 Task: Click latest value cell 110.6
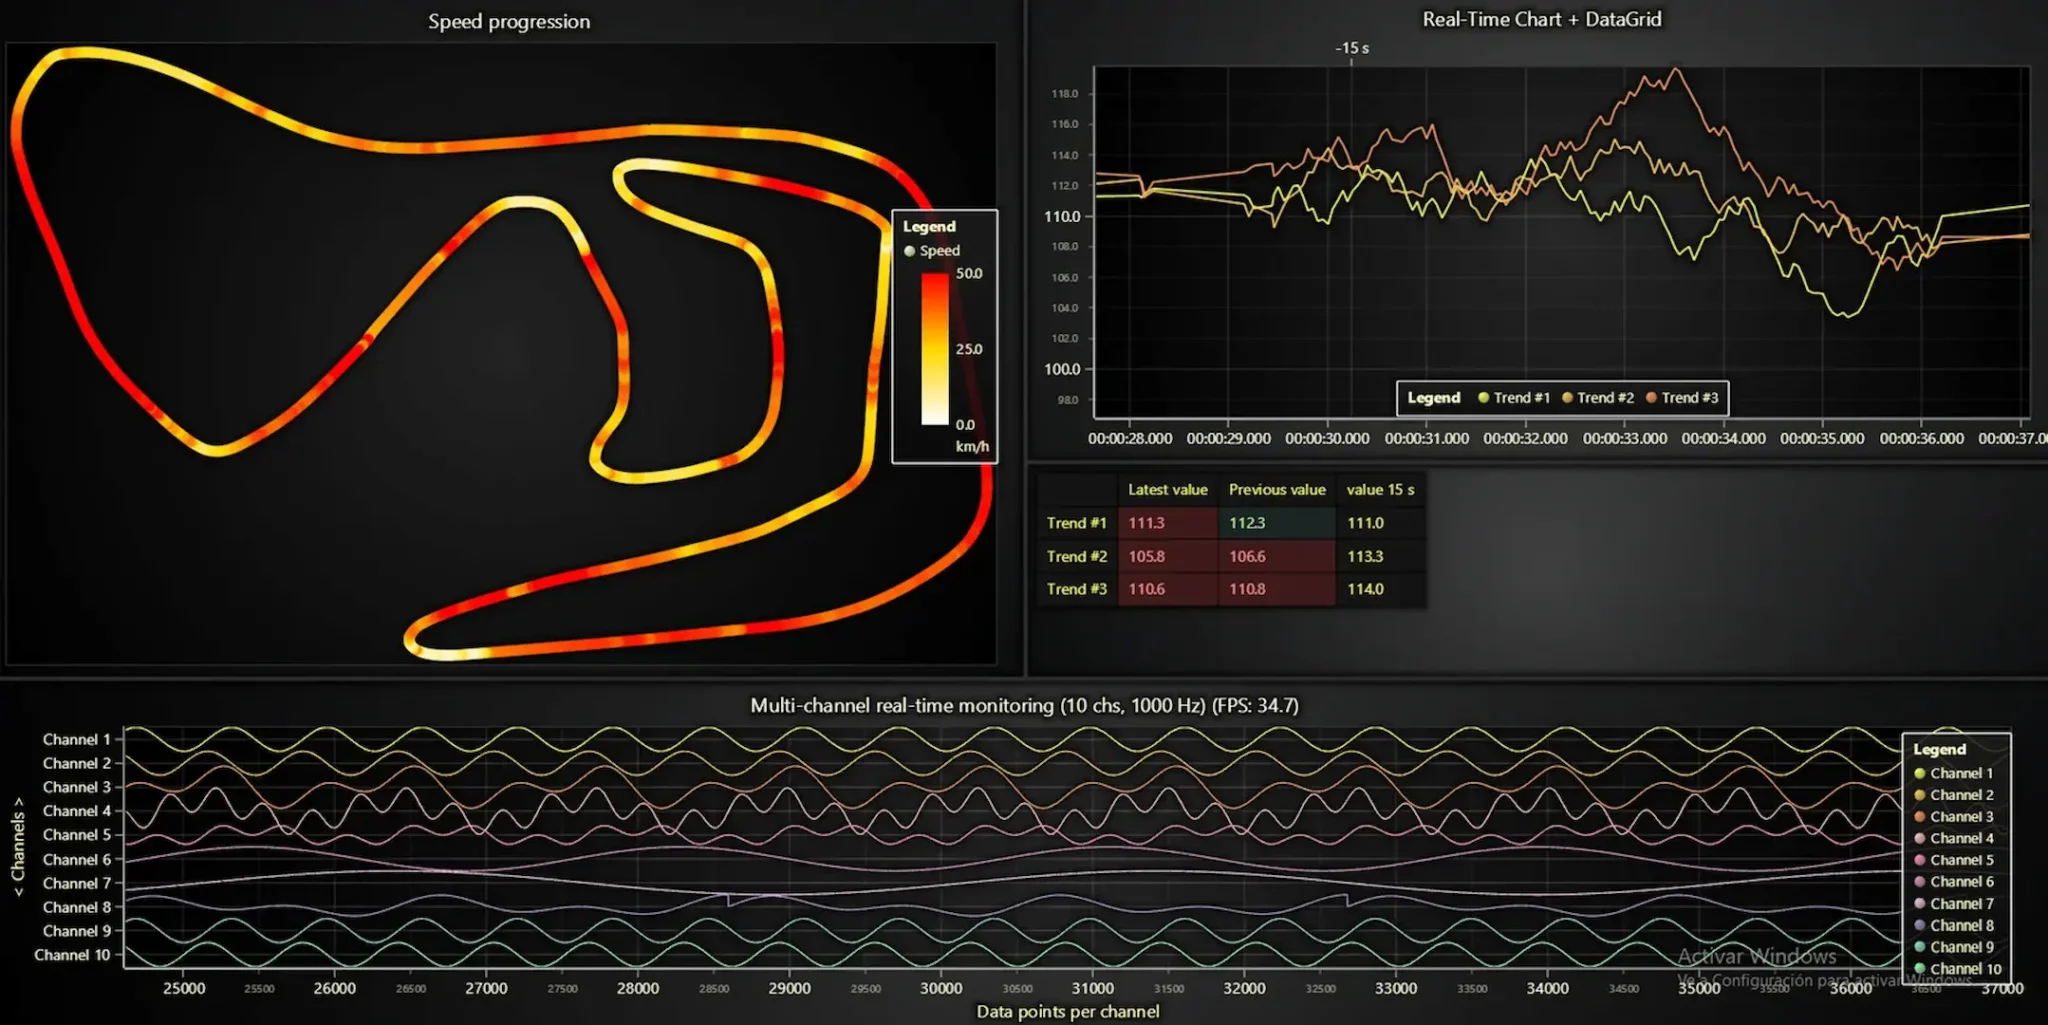(x=1168, y=589)
